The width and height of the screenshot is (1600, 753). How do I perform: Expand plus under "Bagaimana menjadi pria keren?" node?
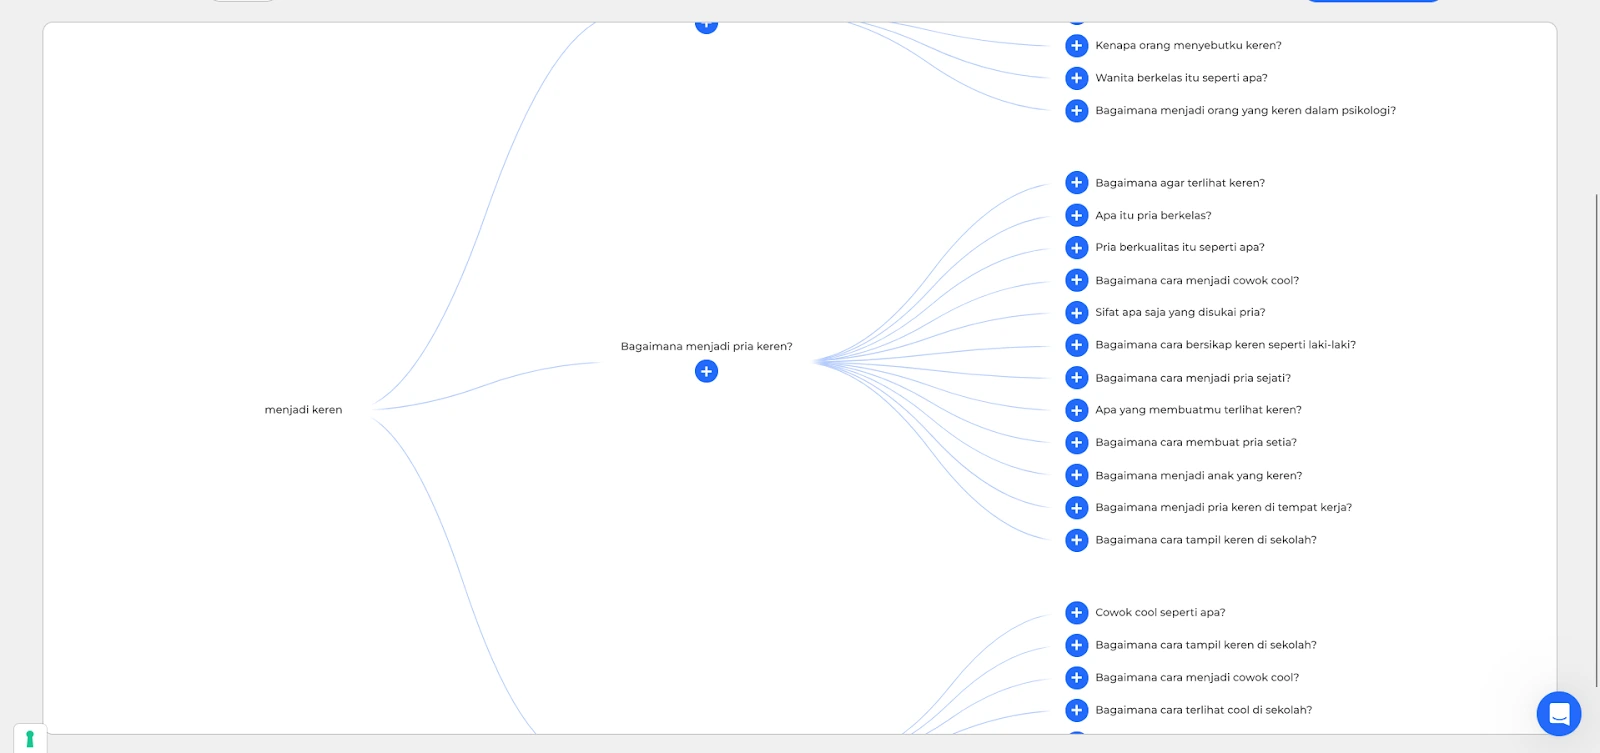706,372
